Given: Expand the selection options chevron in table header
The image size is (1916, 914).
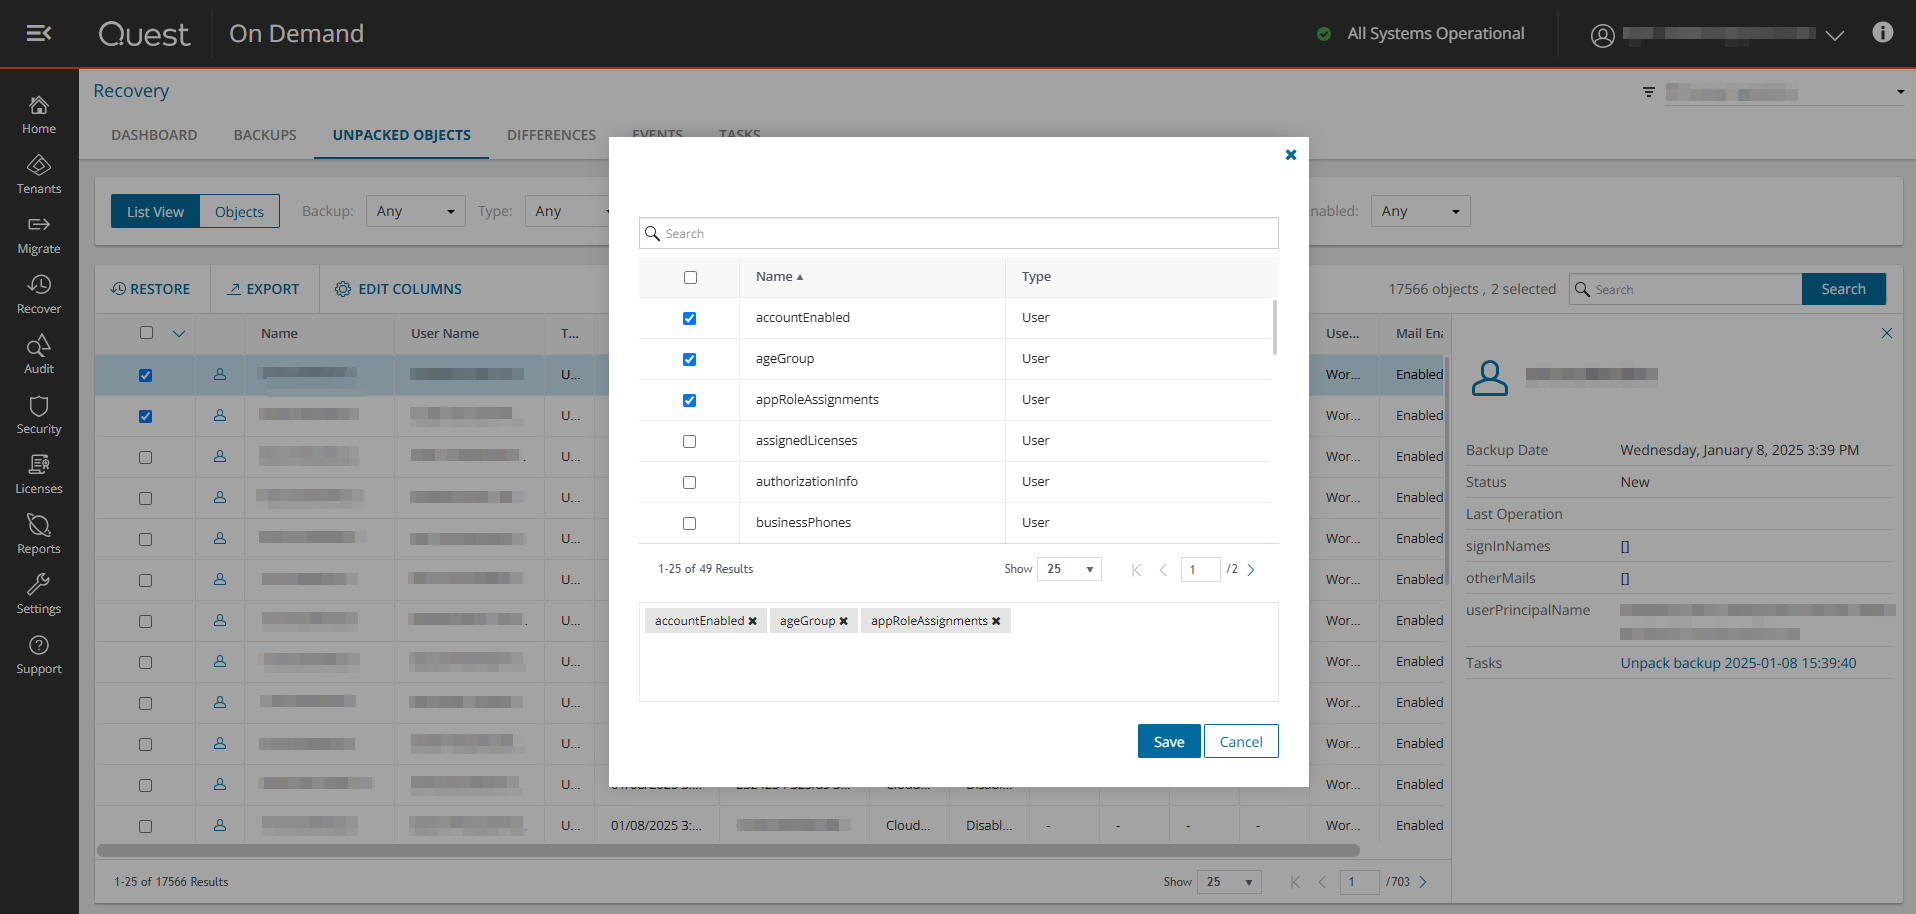Looking at the screenshot, I should [x=179, y=333].
